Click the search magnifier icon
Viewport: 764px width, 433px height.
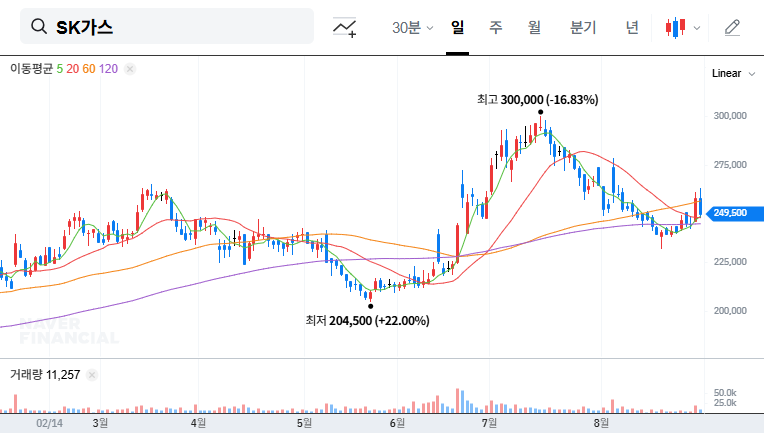coord(39,26)
